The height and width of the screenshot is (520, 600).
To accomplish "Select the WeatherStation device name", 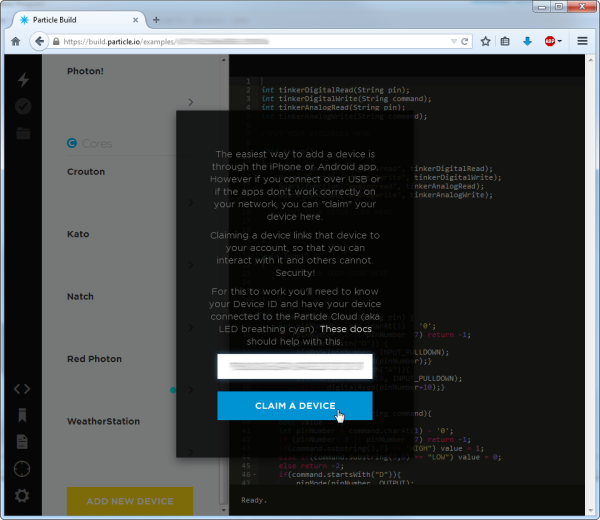I will point(103,421).
